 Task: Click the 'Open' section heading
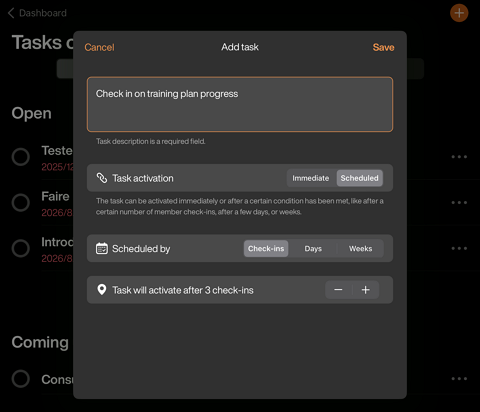(32, 114)
